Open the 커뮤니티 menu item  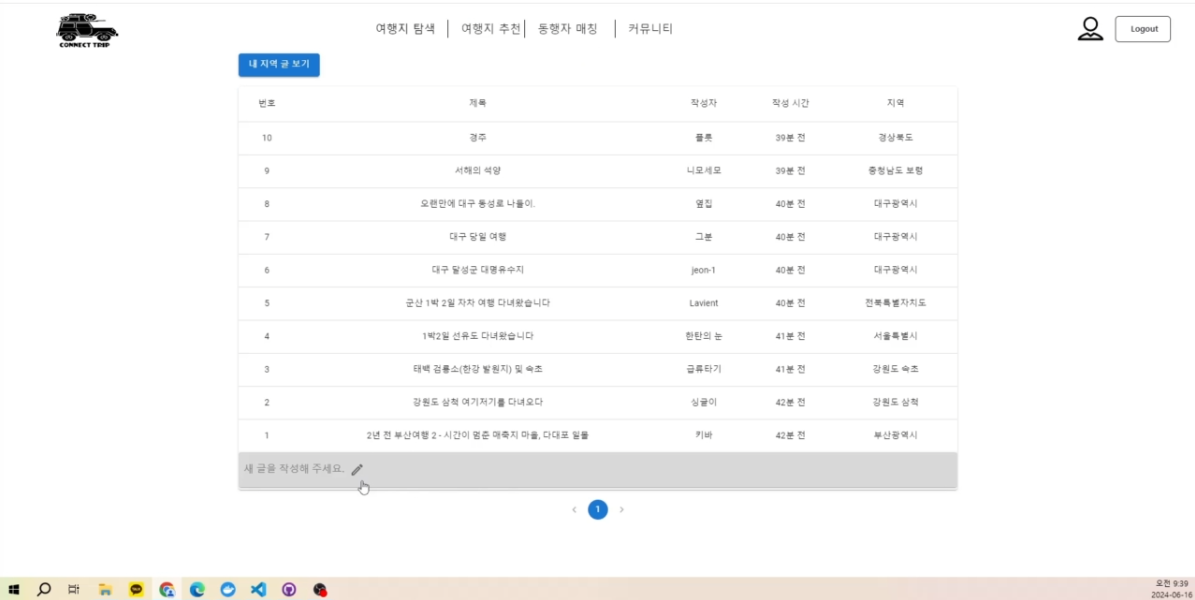[x=649, y=28]
